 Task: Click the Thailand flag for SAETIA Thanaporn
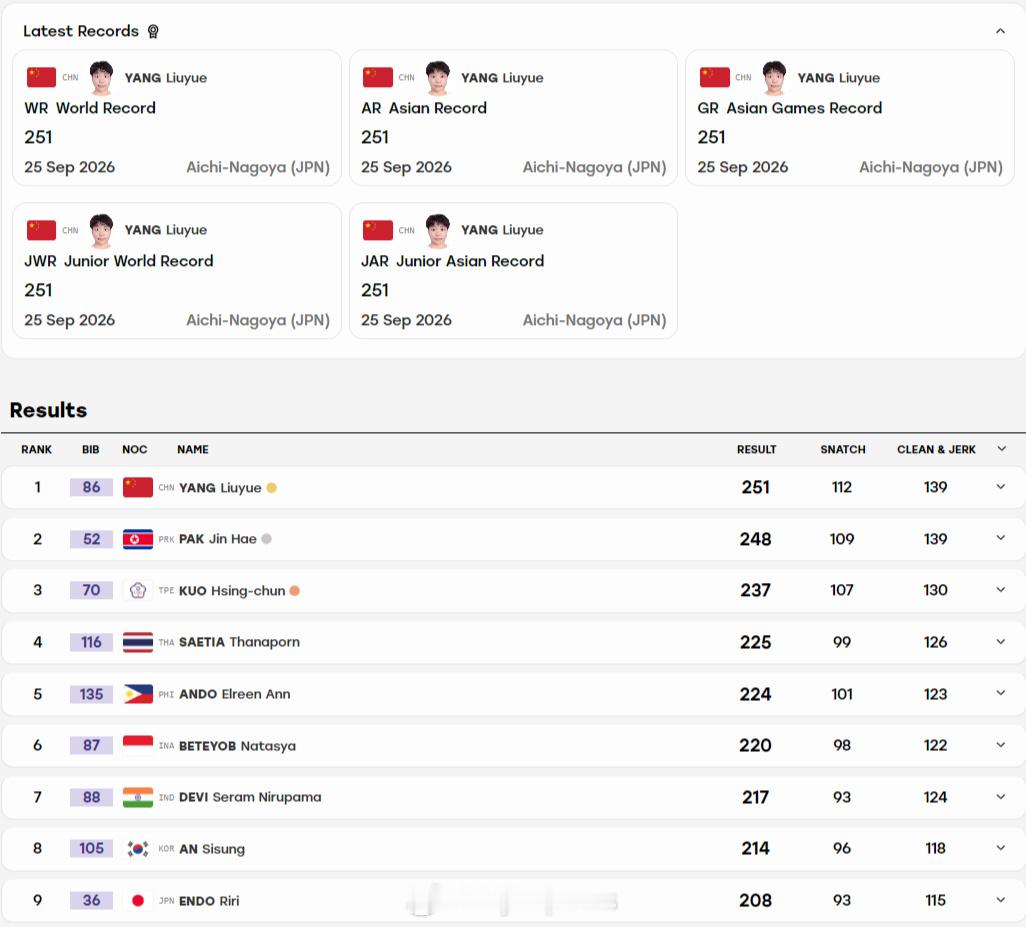click(137, 642)
